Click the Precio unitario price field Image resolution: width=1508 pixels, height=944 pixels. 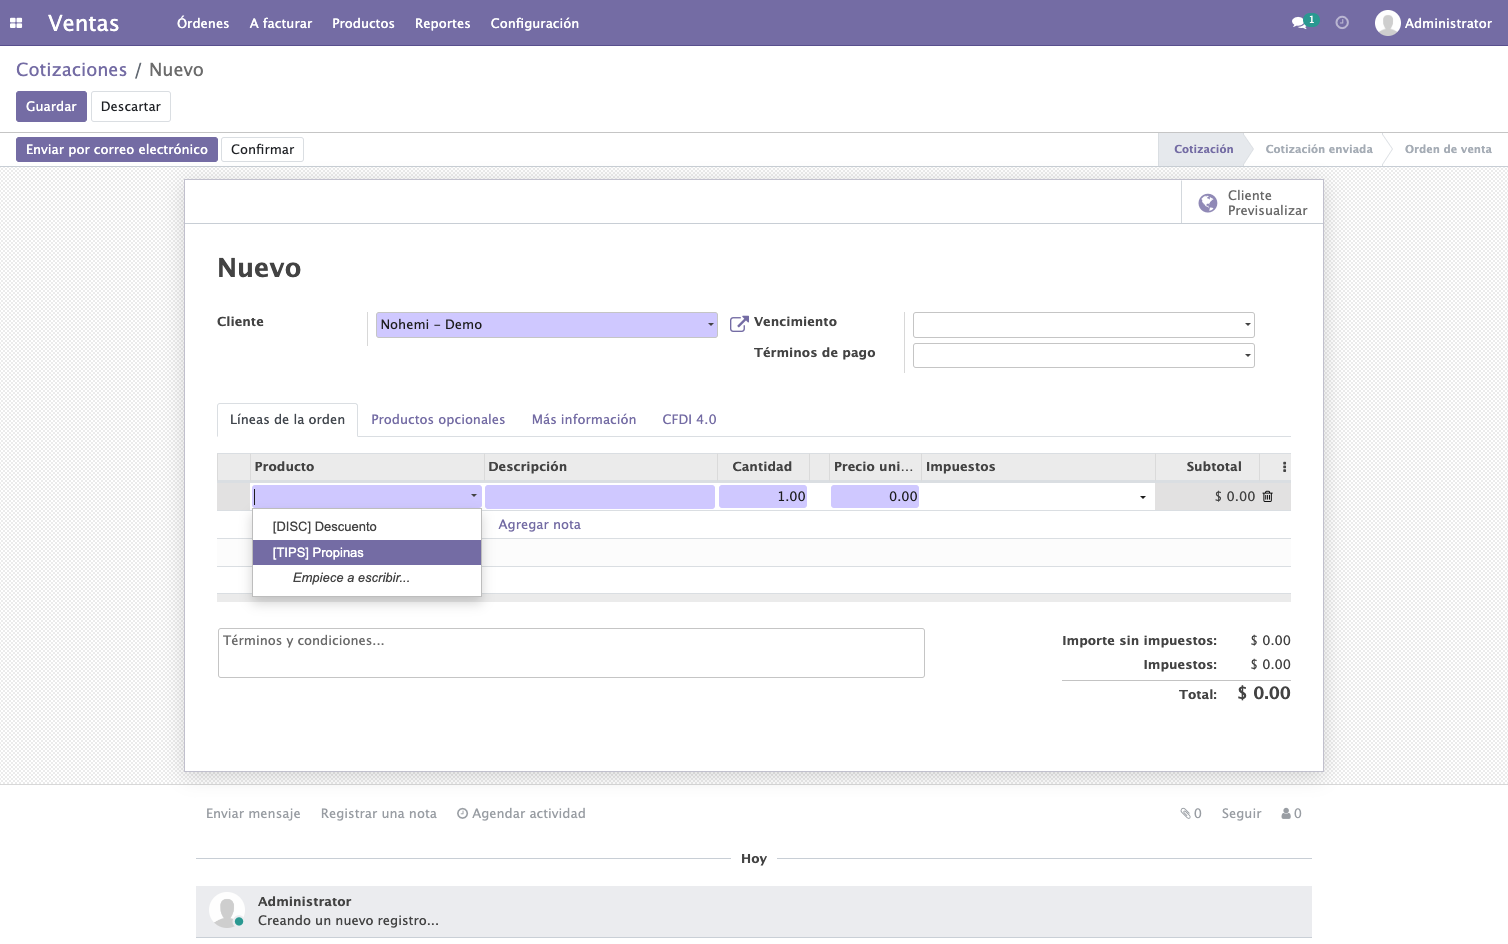coord(875,497)
